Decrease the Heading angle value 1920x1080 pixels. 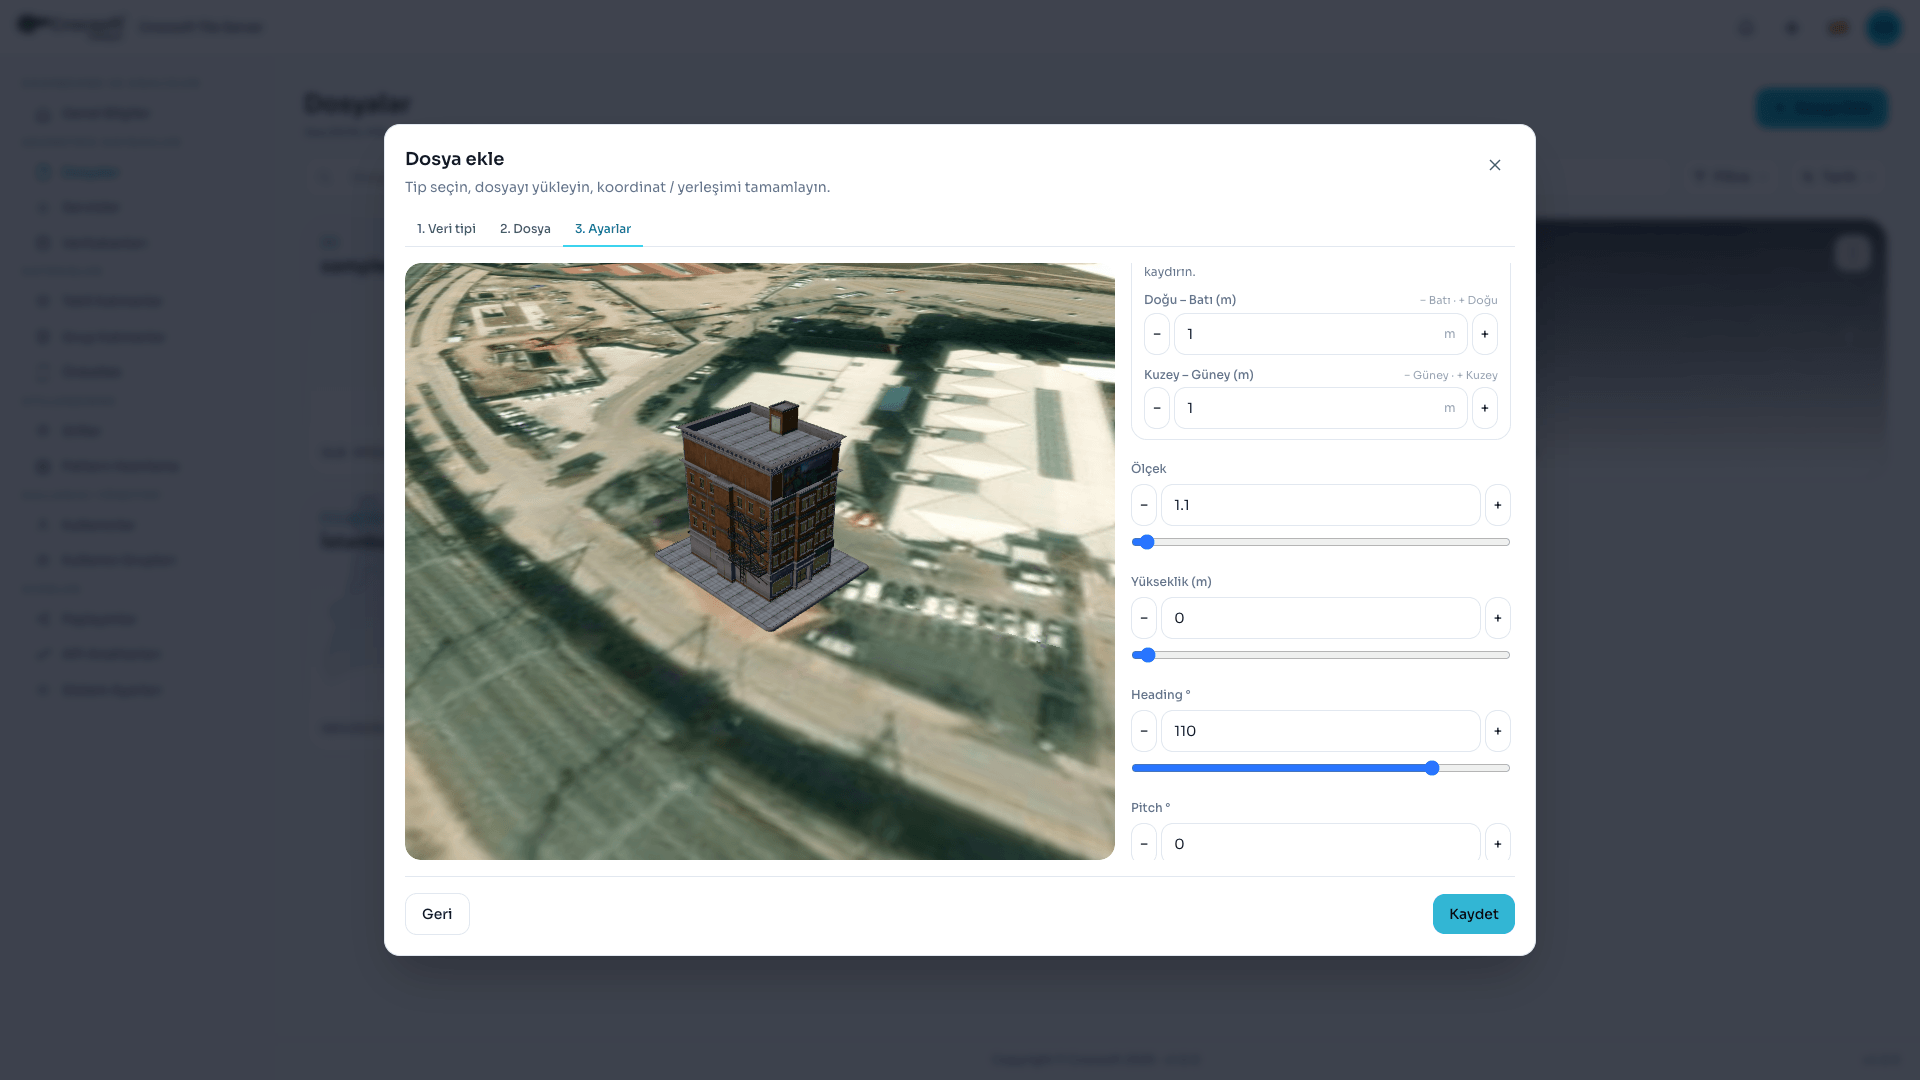(x=1144, y=731)
